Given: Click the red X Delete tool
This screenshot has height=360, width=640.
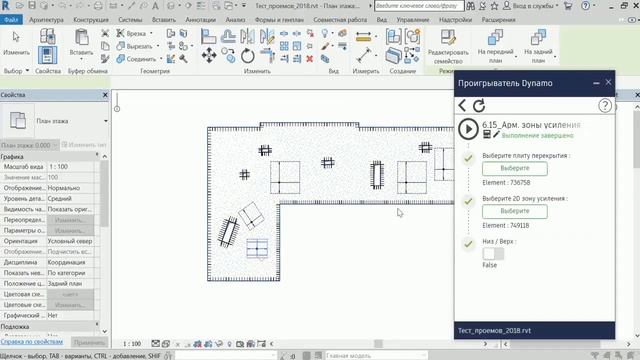Looking at the screenshot, I should pos(310,59).
